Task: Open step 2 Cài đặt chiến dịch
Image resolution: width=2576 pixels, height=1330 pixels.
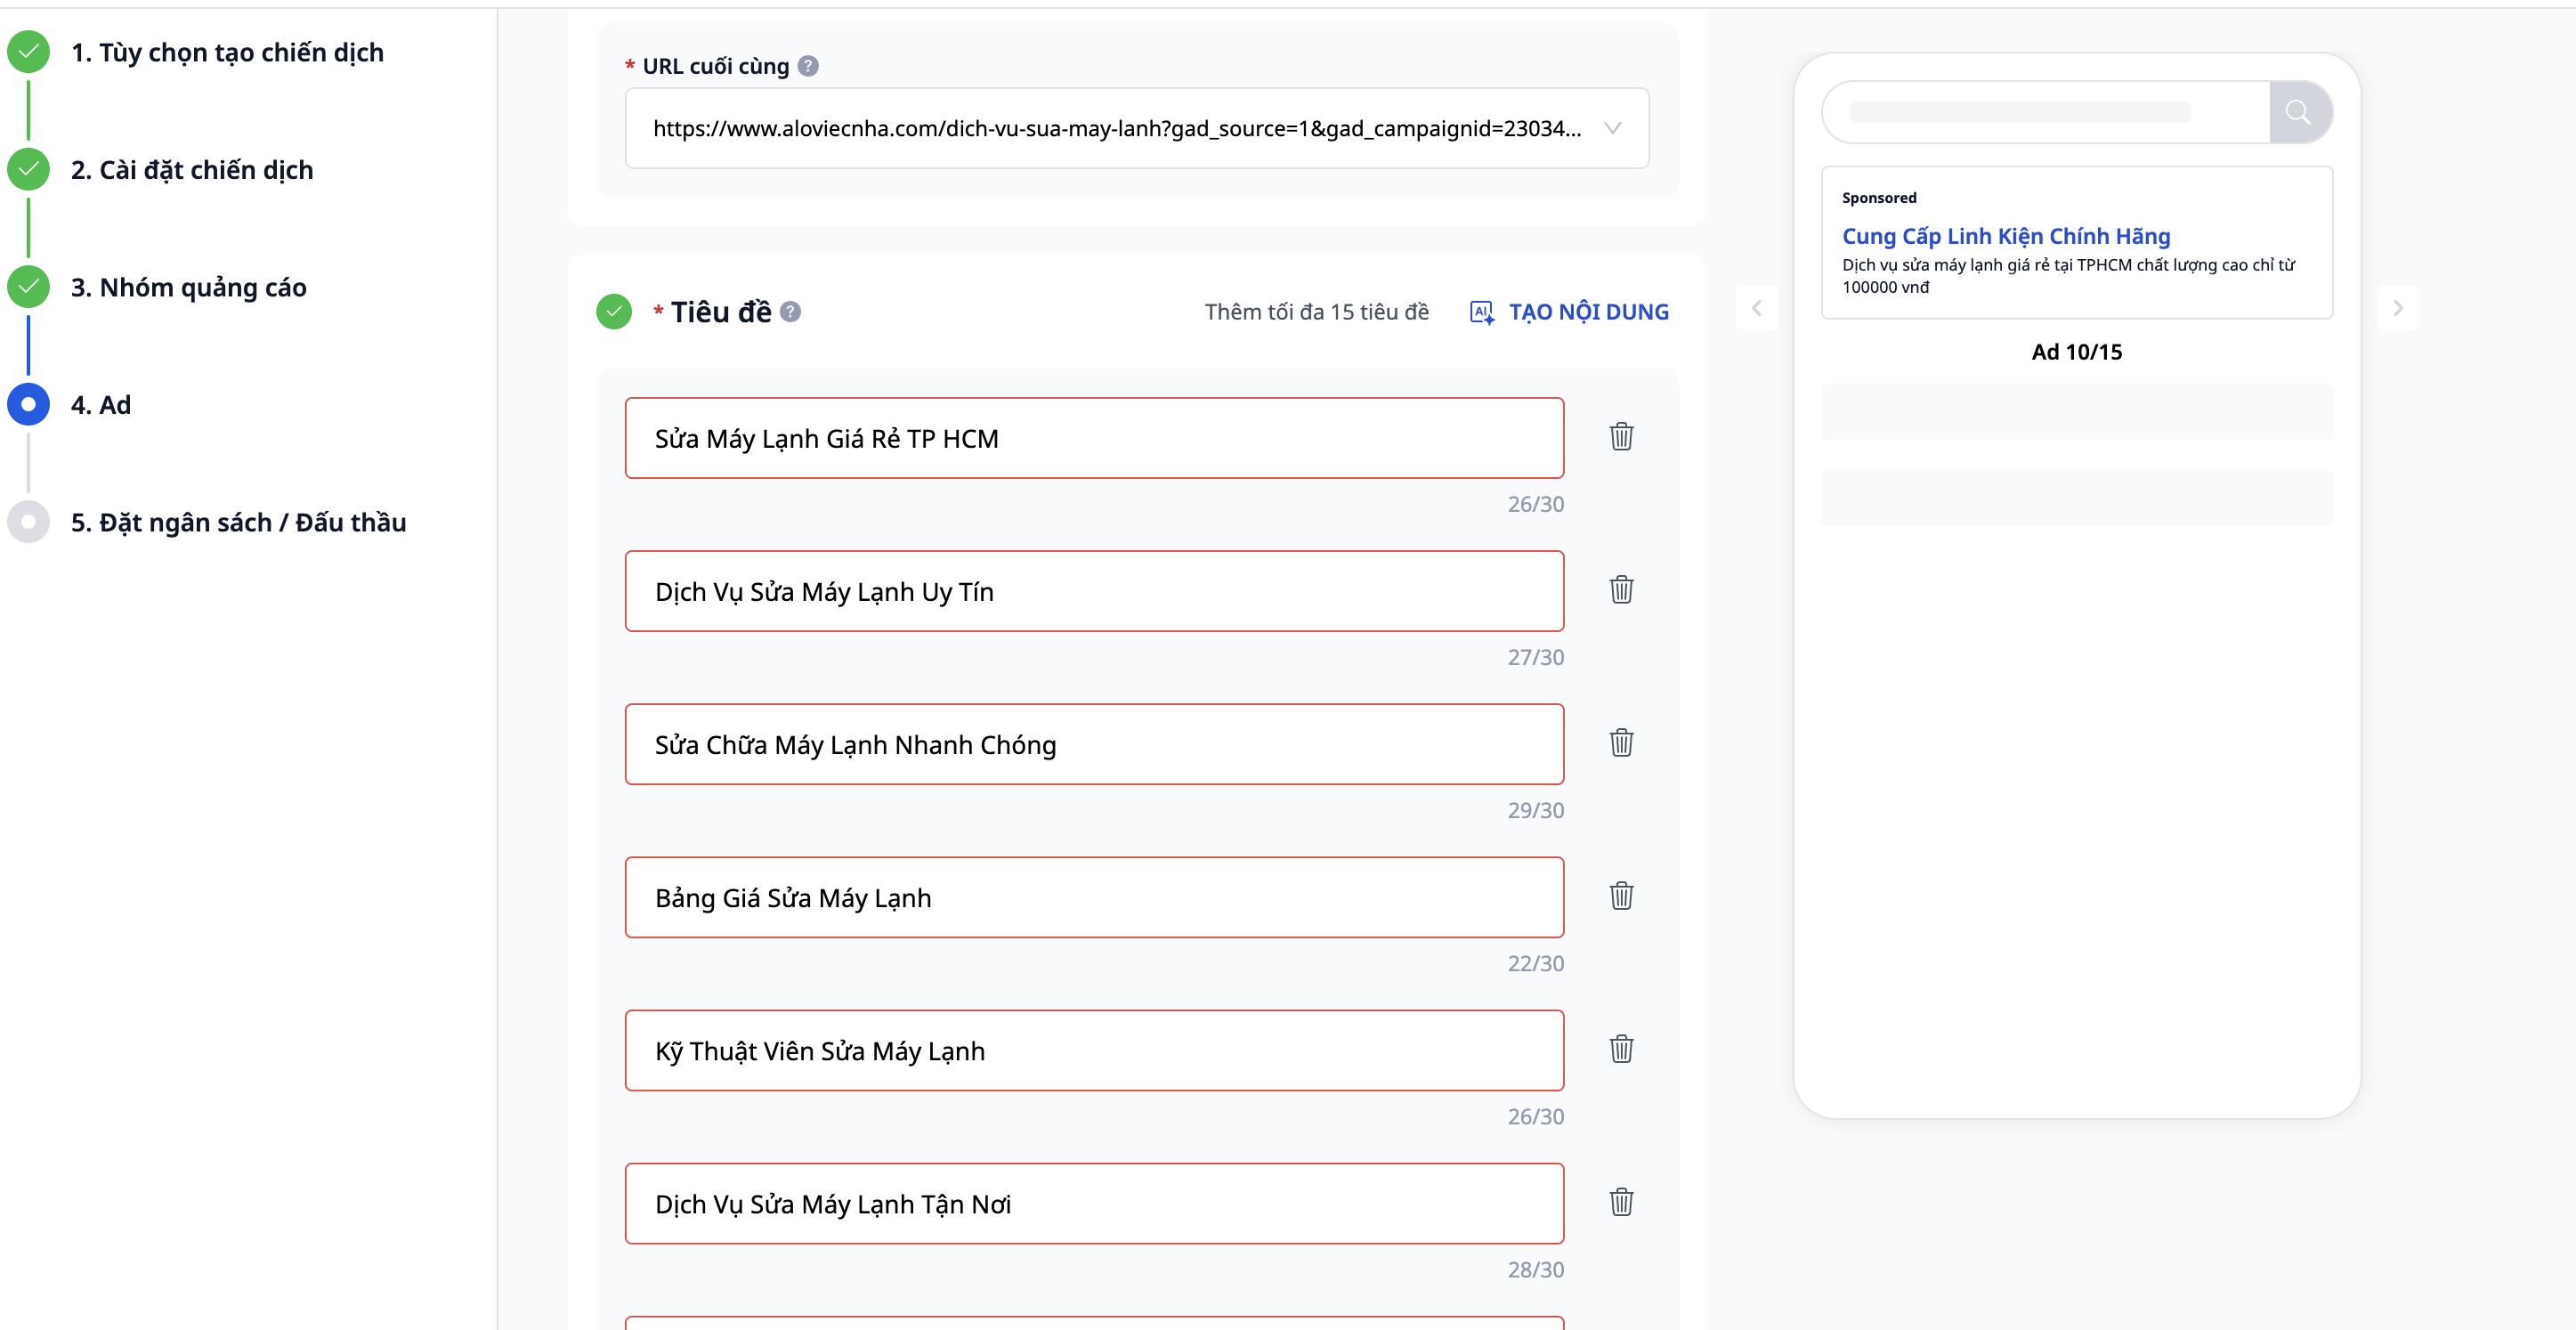Action: [x=191, y=170]
